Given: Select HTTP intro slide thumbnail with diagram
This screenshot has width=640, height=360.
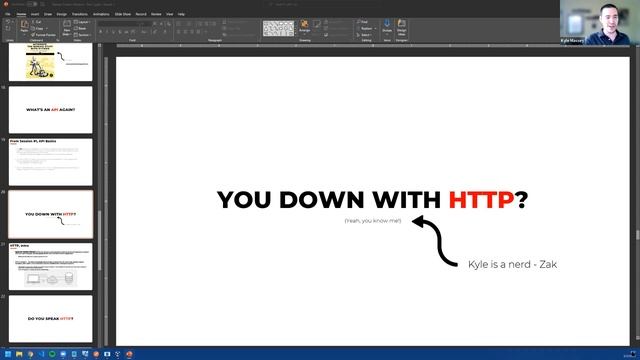Looking at the screenshot, I should (51, 267).
